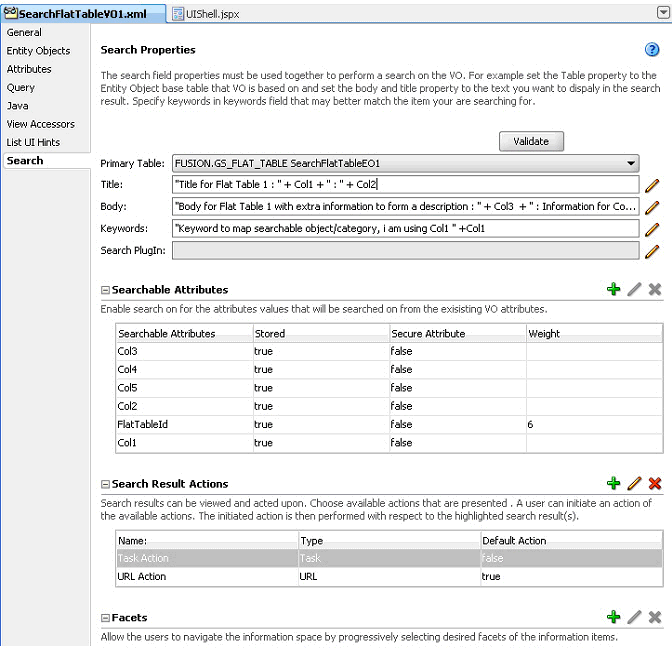Click the Default Action column header
672x650 pixels.
point(571,541)
